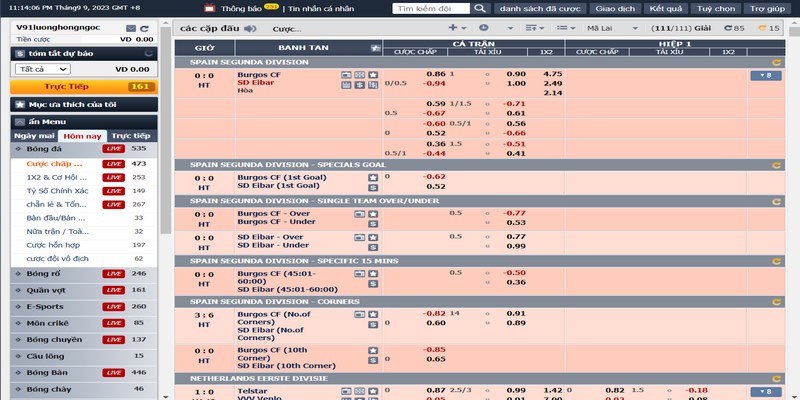The height and width of the screenshot is (400, 800).
Task: Click the search magnifier icon
Action: (479, 8)
